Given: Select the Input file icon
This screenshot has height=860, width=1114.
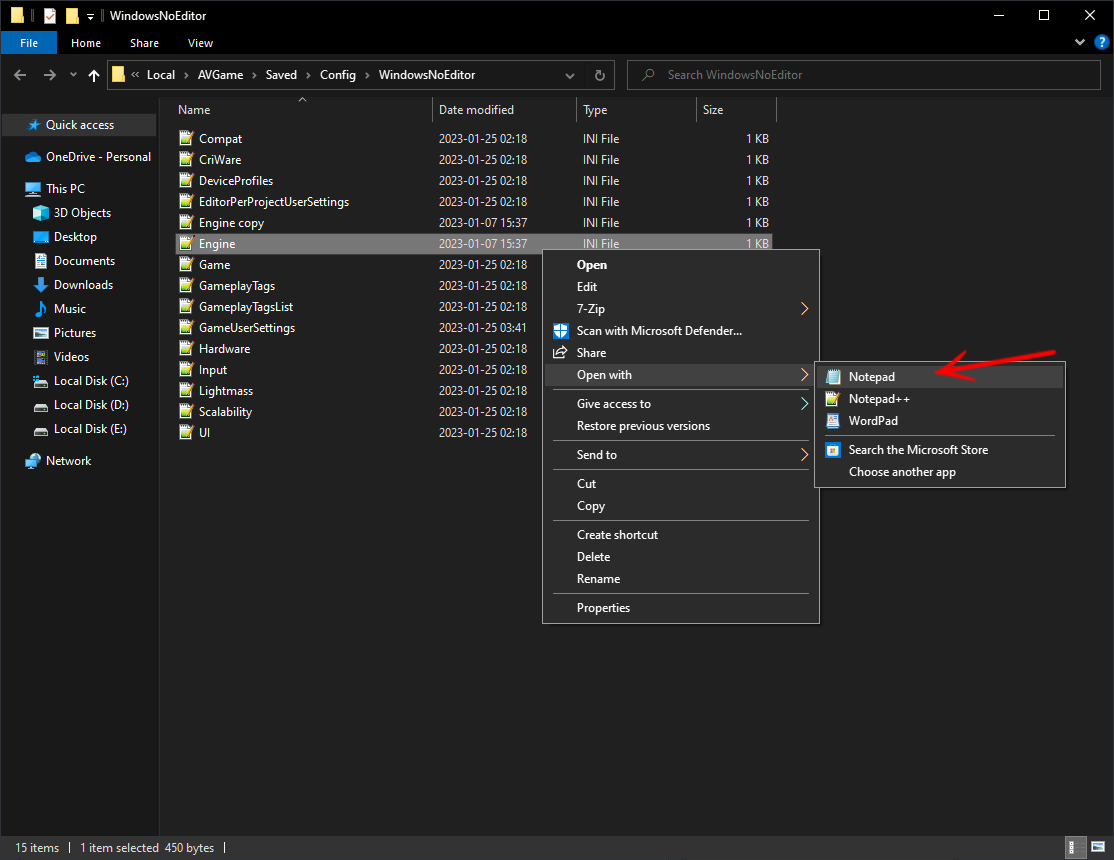Looking at the screenshot, I should pyautogui.click(x=186, y=369).
